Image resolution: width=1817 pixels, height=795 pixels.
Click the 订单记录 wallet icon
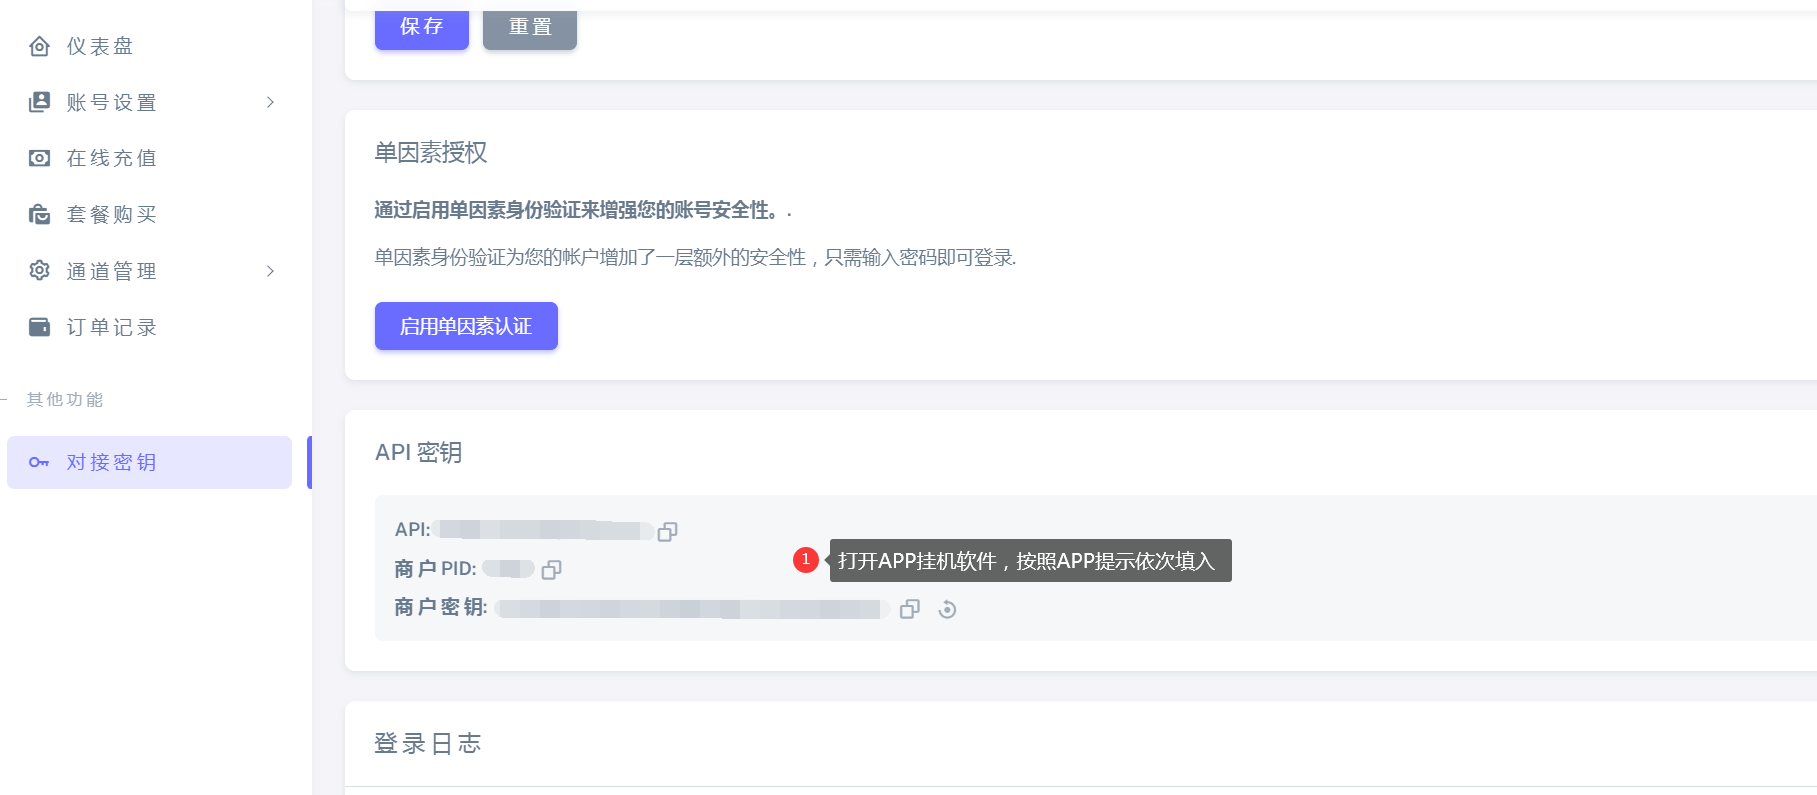pos(39,327)
